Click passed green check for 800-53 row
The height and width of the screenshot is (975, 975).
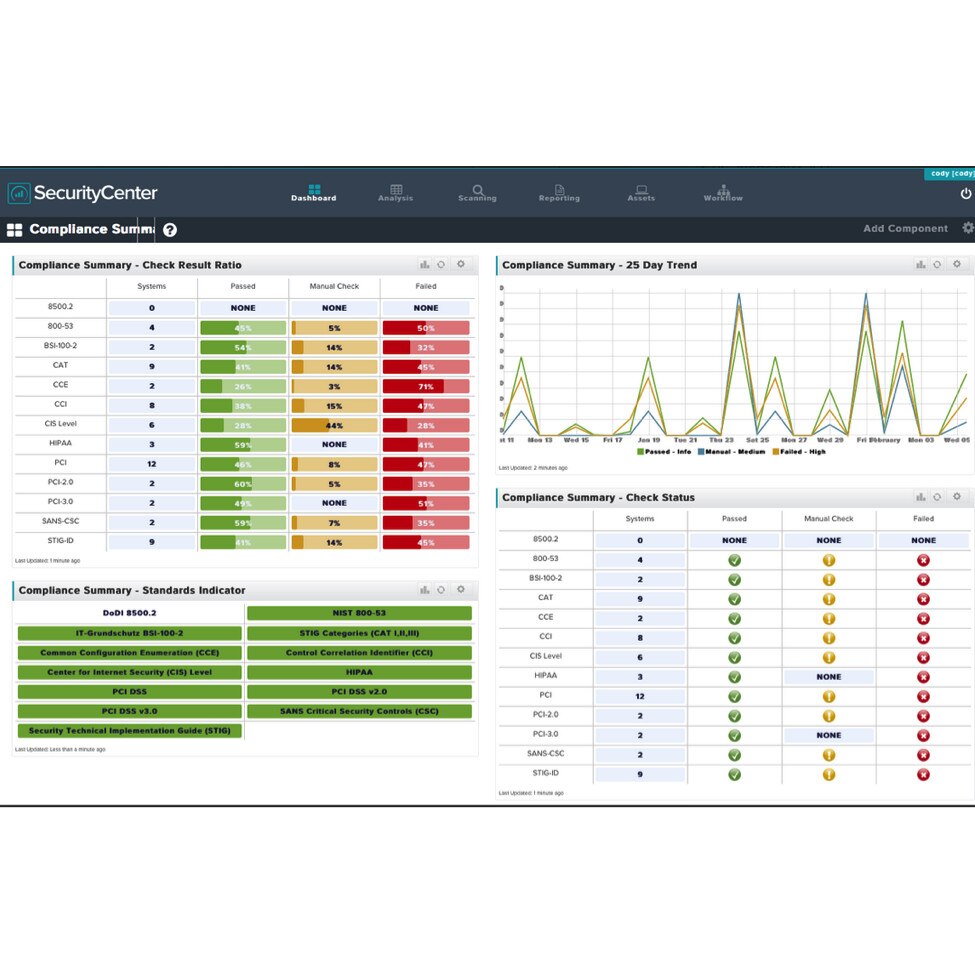point(734,560)
